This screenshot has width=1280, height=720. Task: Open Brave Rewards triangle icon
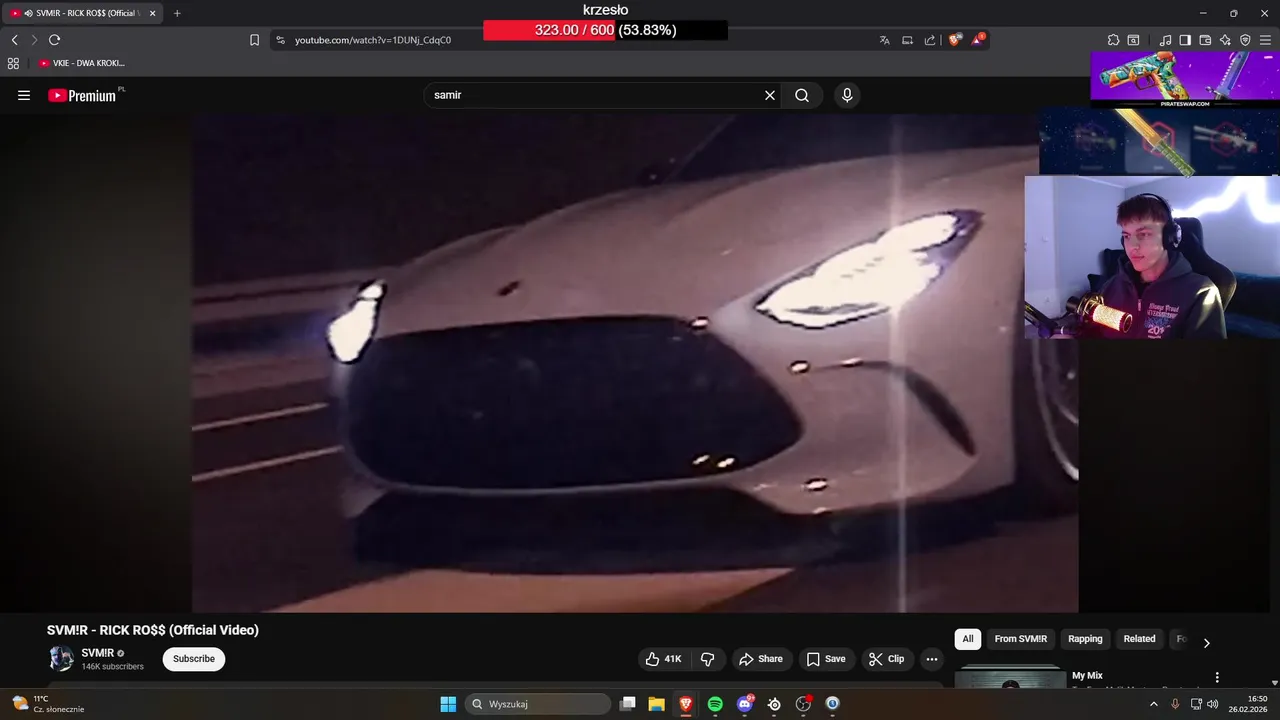point(978,40)
